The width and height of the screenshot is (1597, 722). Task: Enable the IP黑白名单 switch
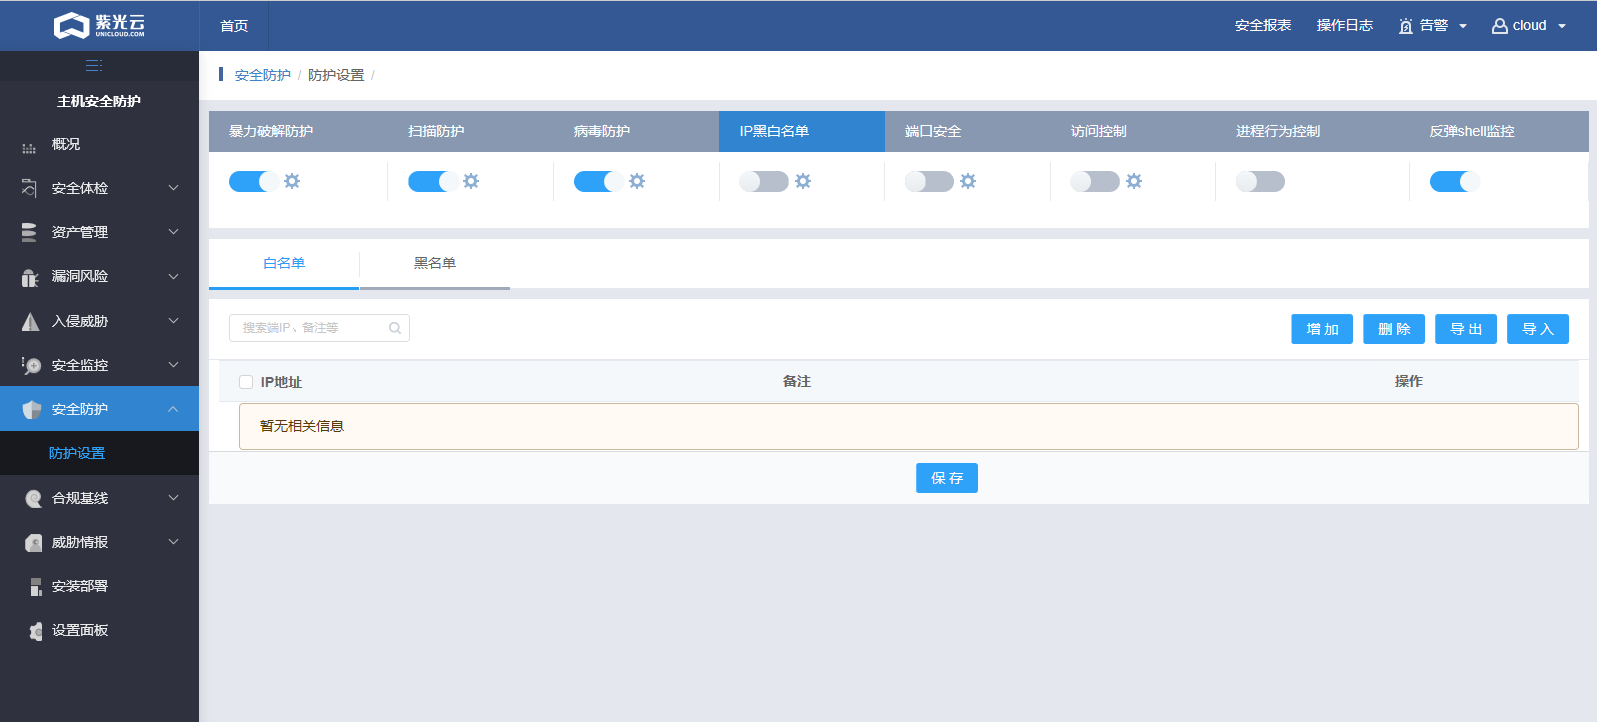point(764,181)
